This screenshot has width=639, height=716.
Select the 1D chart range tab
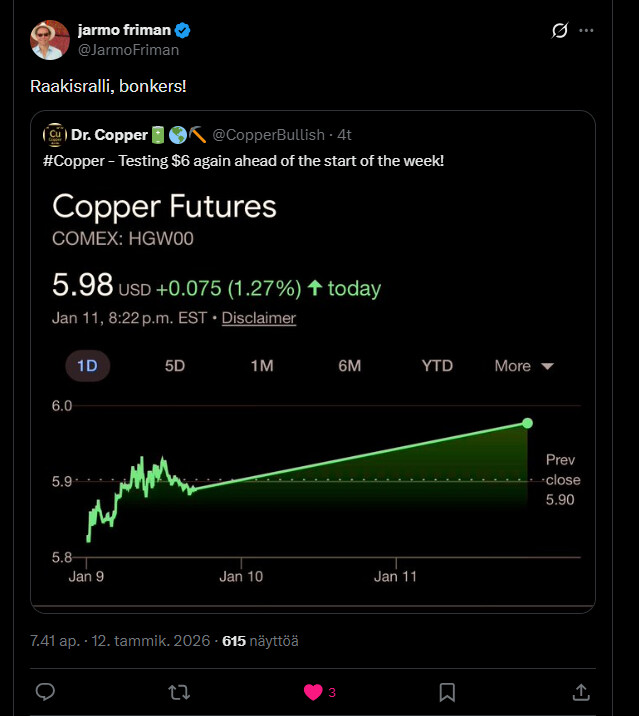pyautogui.click(x=88, y=366)
